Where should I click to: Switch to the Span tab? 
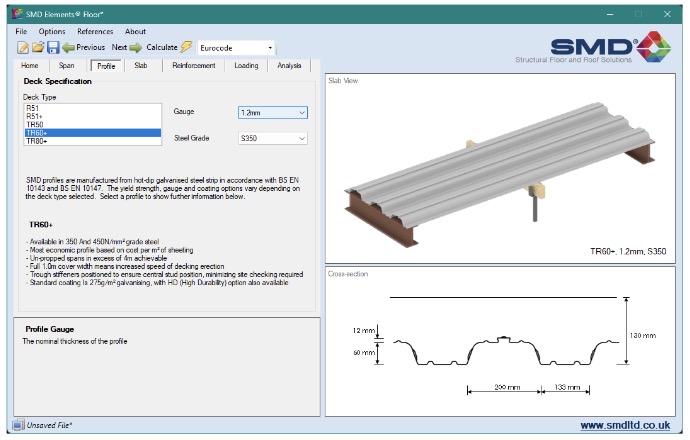tap(66, 65)
